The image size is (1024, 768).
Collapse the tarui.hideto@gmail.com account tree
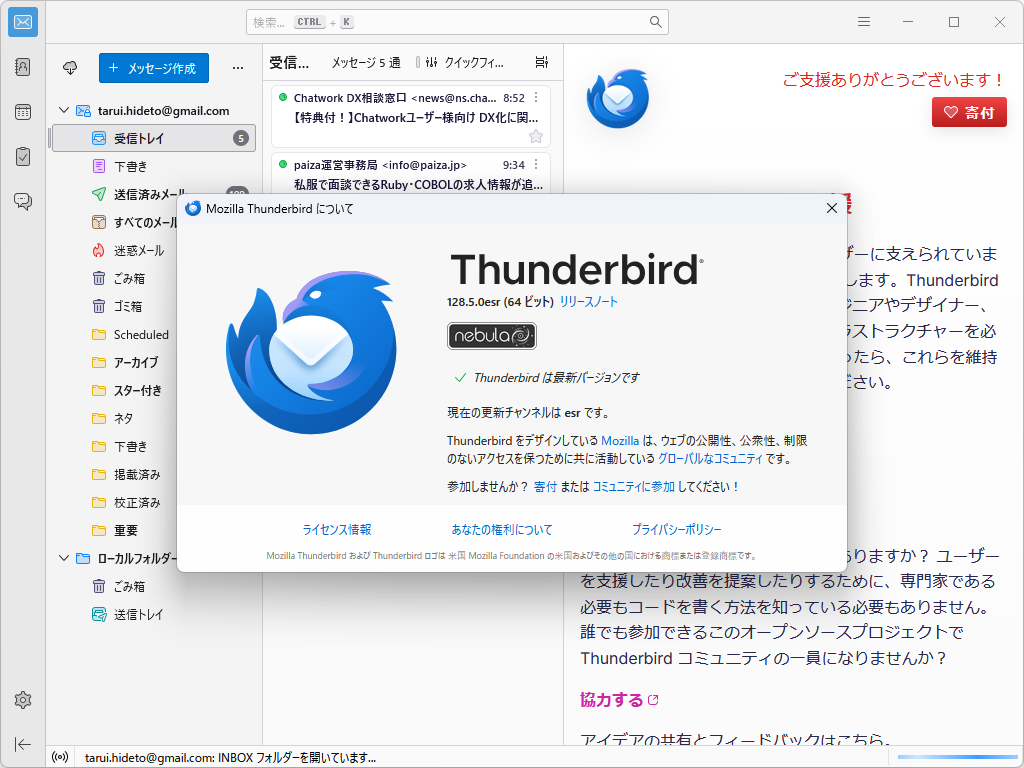(63, 110)
